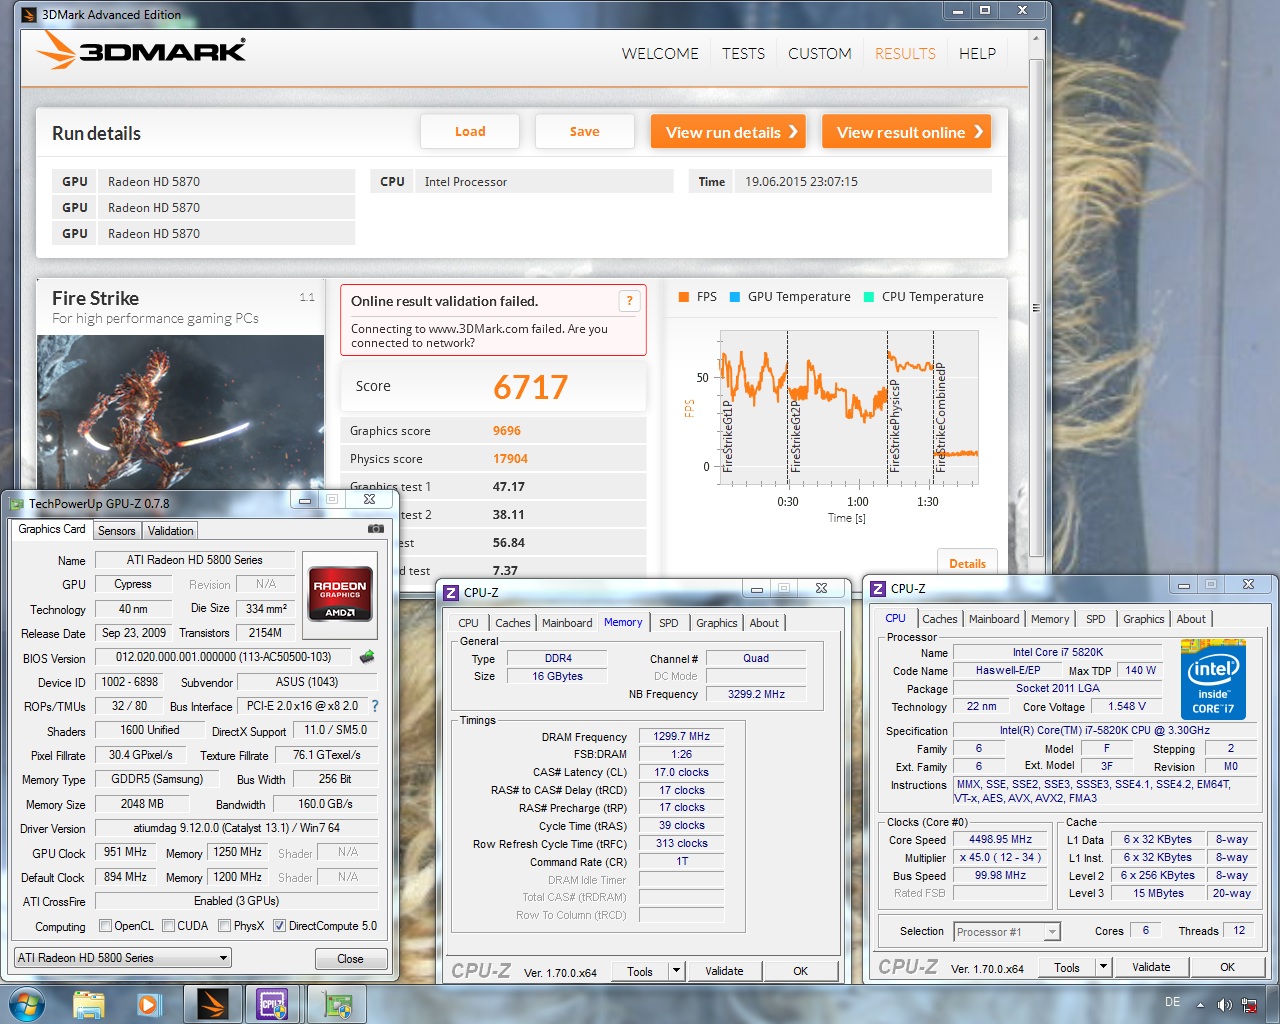Click the overall score 6717
The image size is (1280, 1024).
click(x=530, y=387)
